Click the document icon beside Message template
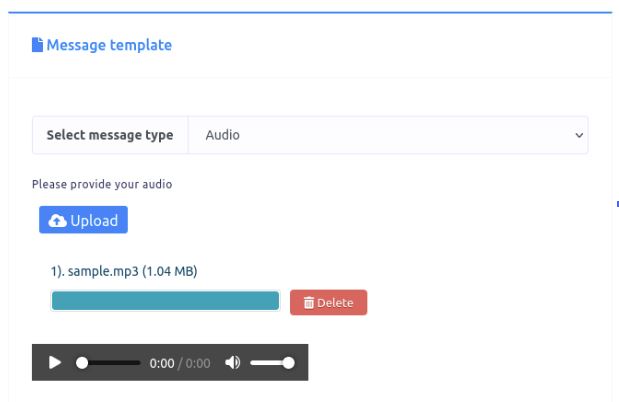 37,45
